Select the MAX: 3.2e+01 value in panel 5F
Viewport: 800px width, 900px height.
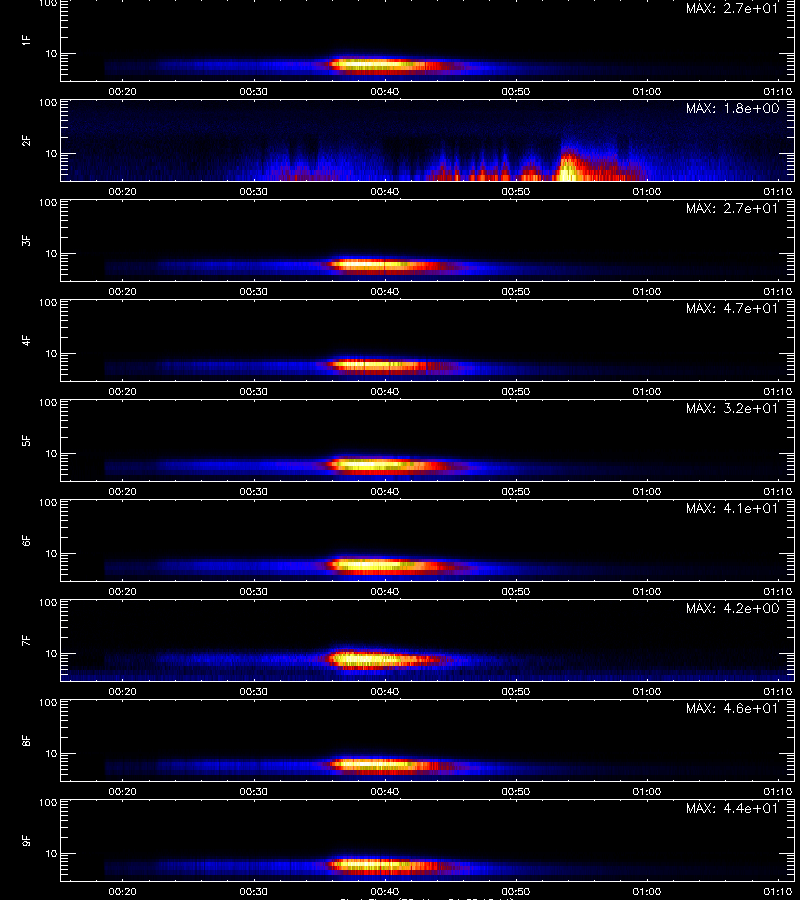coord(732,408)
